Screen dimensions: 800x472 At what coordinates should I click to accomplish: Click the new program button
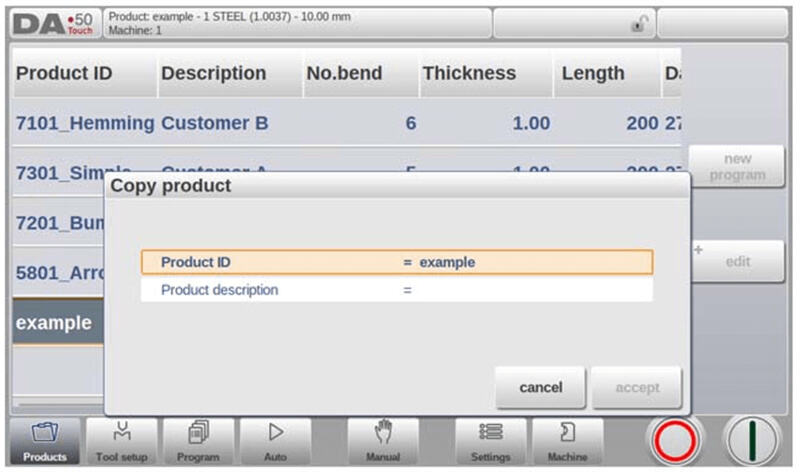click(x=738, y=166)
